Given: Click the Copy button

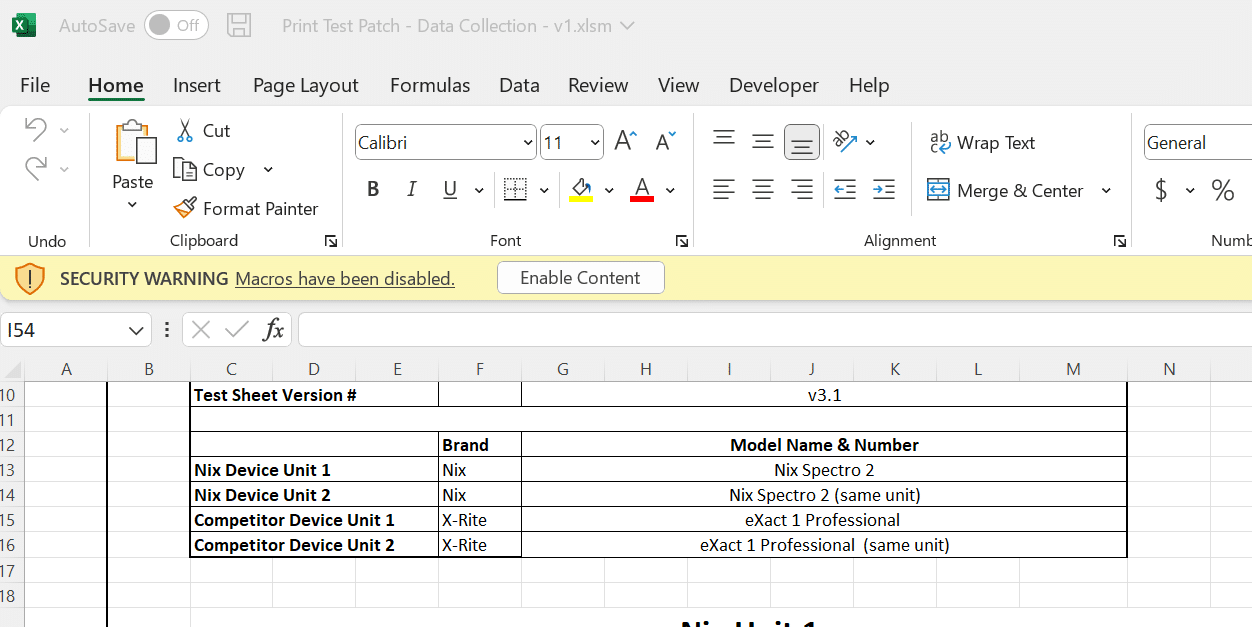Looking at the screenshot, I should tap(209, 170).
